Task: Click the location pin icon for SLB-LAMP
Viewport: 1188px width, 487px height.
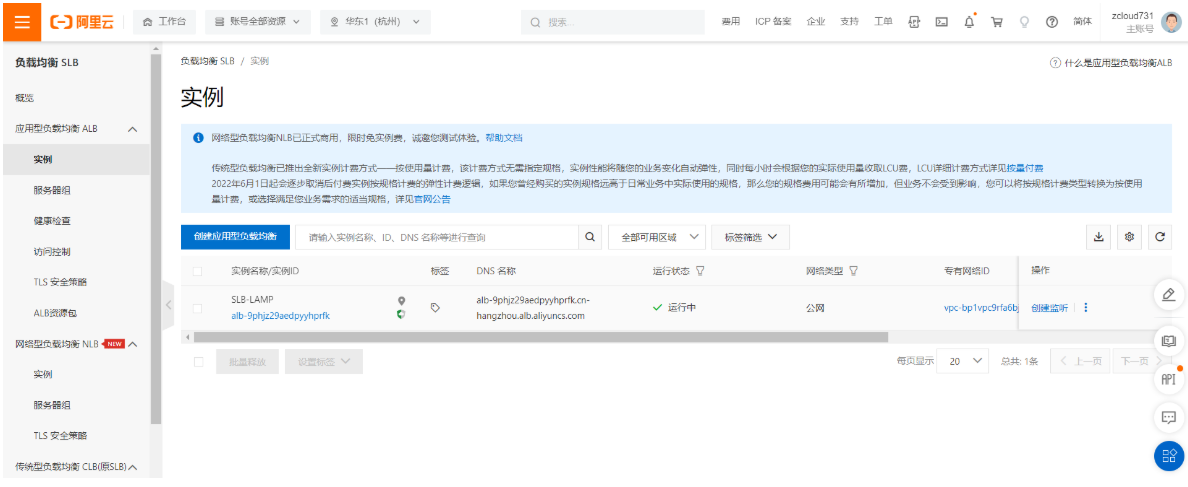Action: click(402, 301)
